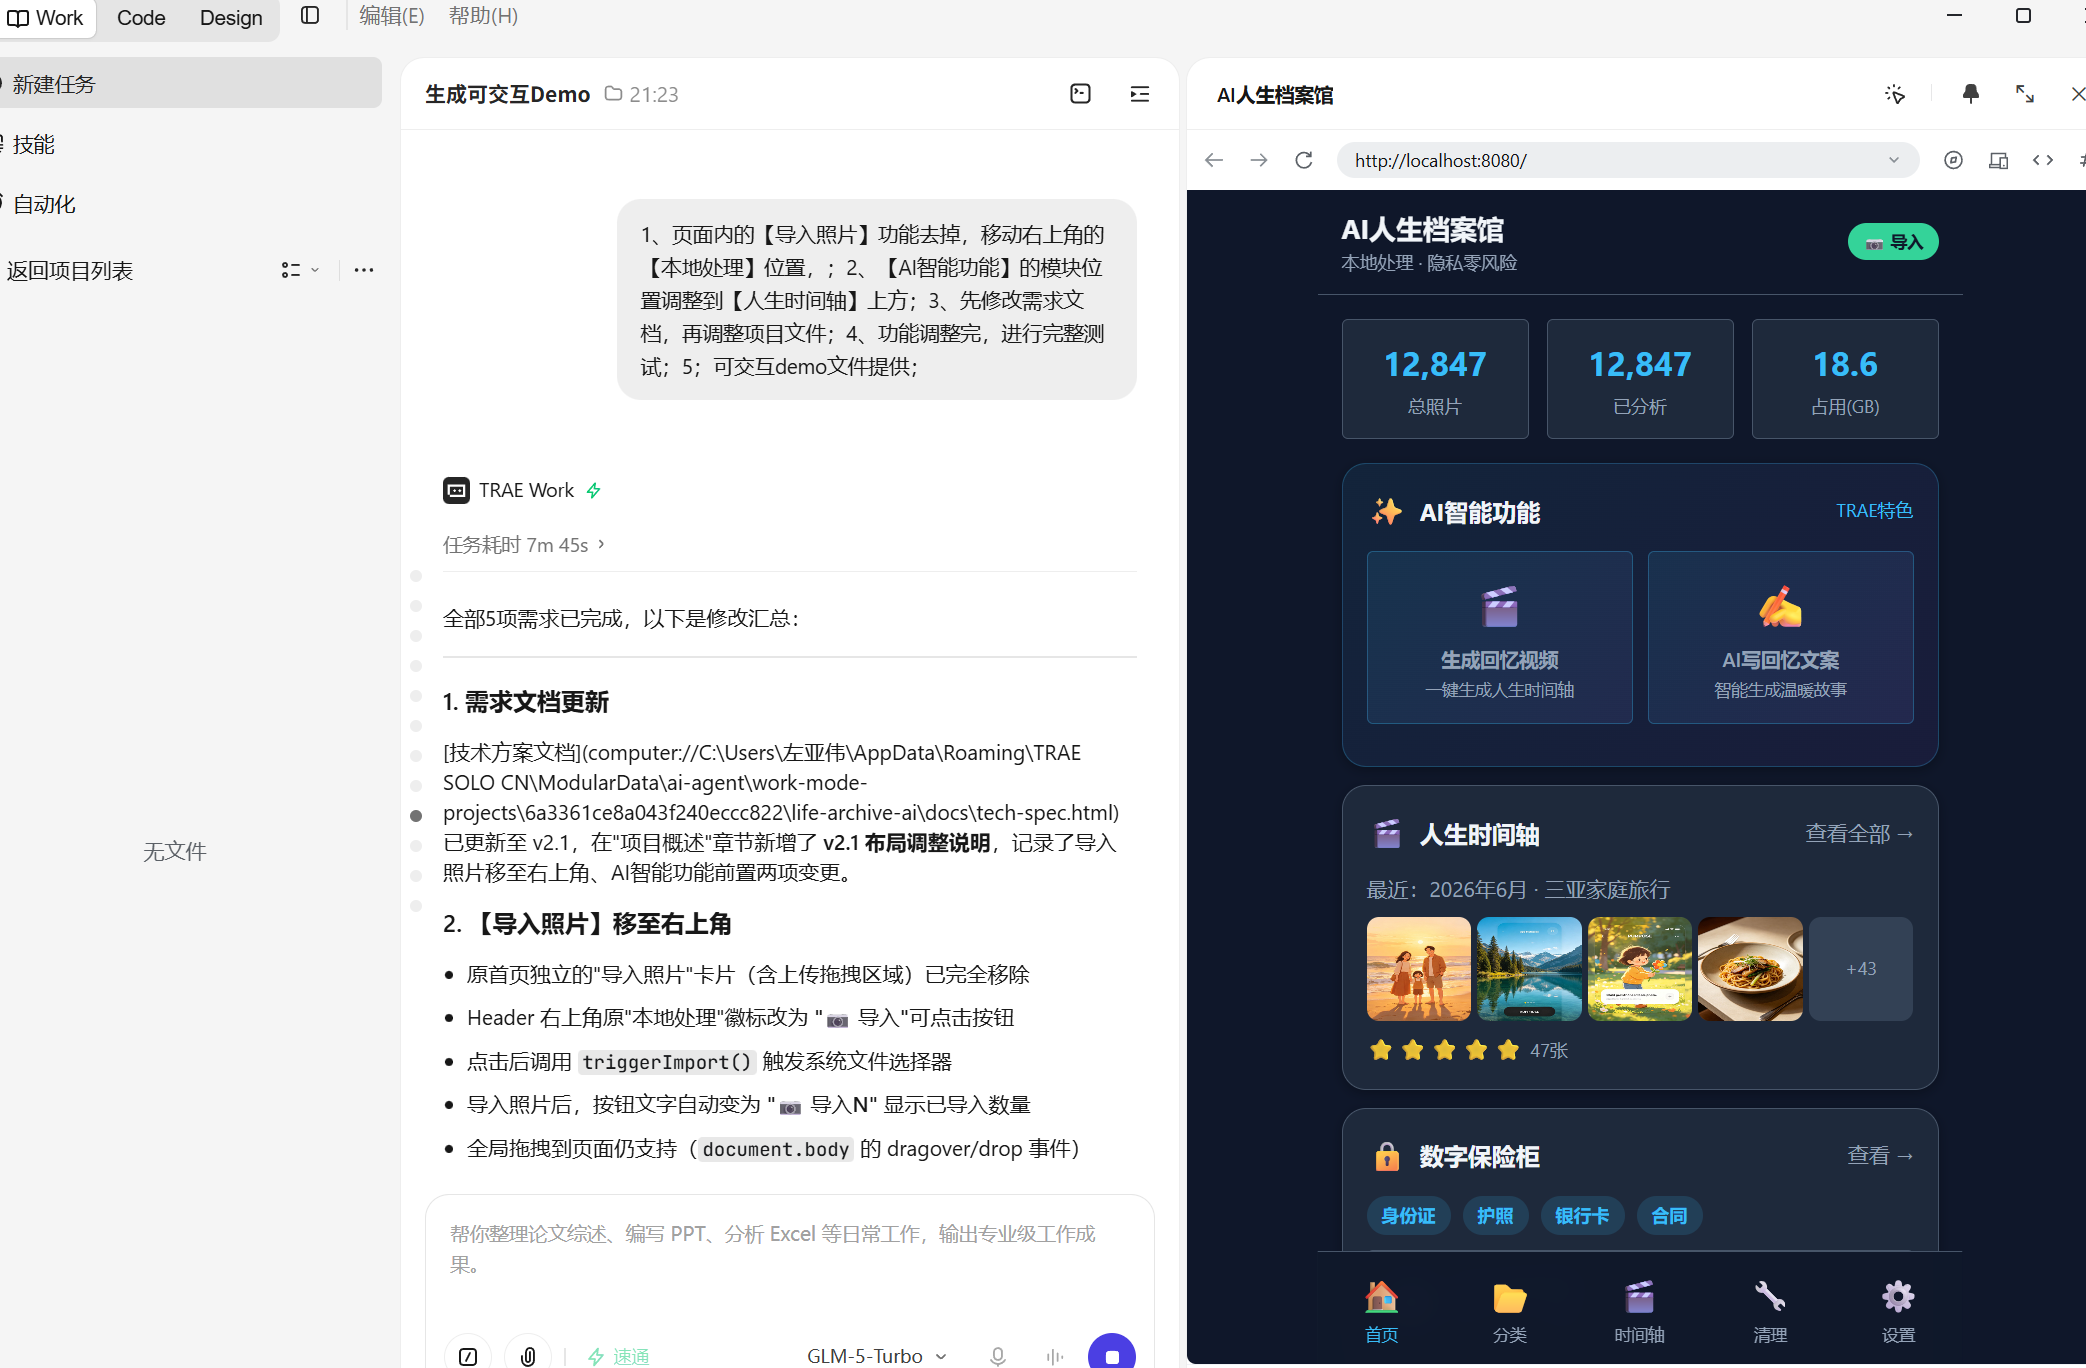Expand the URL address bar dropdown
The width and height of the screenshot is (2086, 1368).
(x=1893, y=160)
